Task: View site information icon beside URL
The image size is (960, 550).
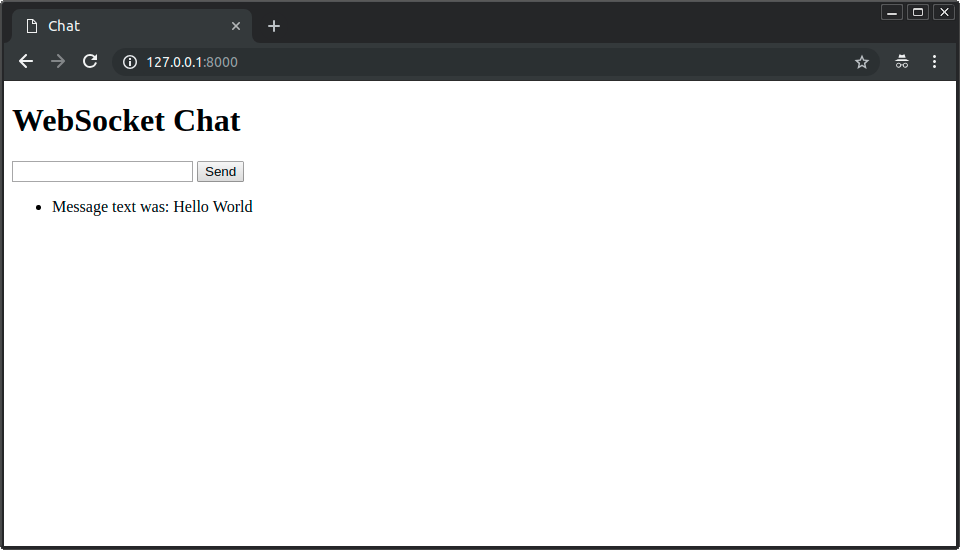Action: (x=129, y=62)
